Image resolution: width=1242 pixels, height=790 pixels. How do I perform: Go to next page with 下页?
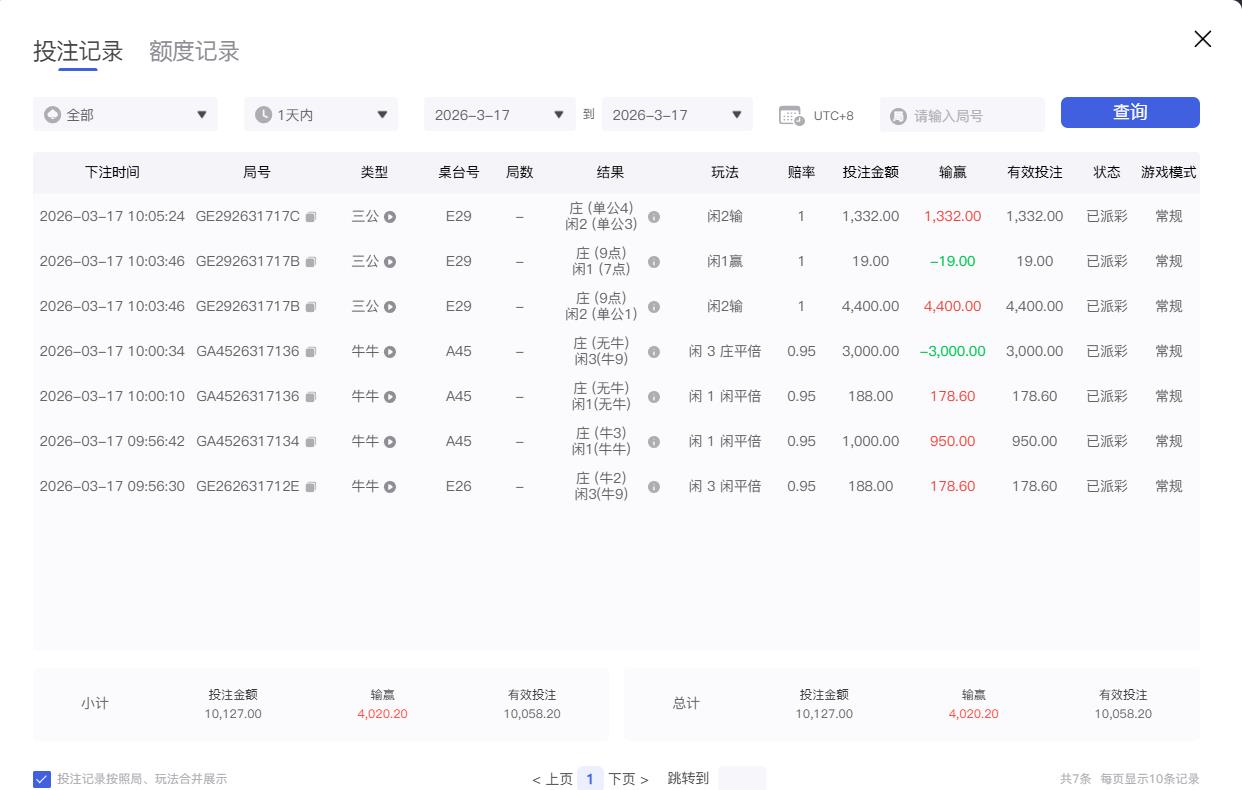pyautogui.click(x=628, y=779)
